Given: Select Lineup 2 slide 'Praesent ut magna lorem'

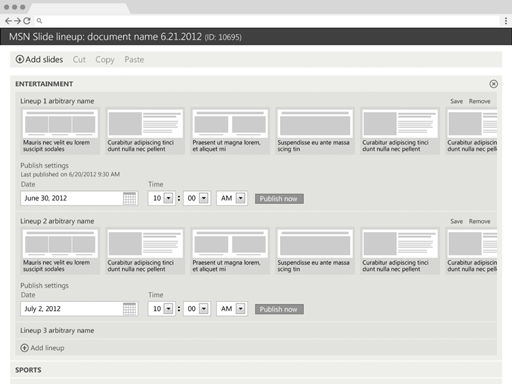Looking at the screenshot, I should pyautogui.click(x=230, y=251).
